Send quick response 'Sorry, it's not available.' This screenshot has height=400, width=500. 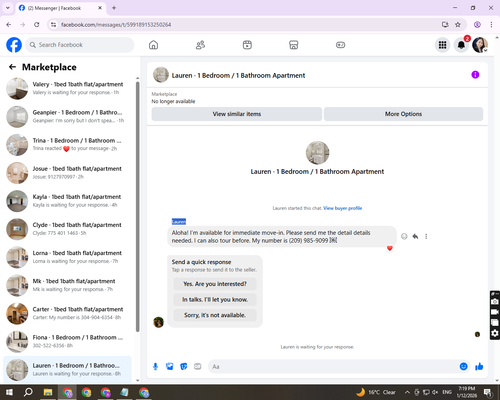pos(215,315)
